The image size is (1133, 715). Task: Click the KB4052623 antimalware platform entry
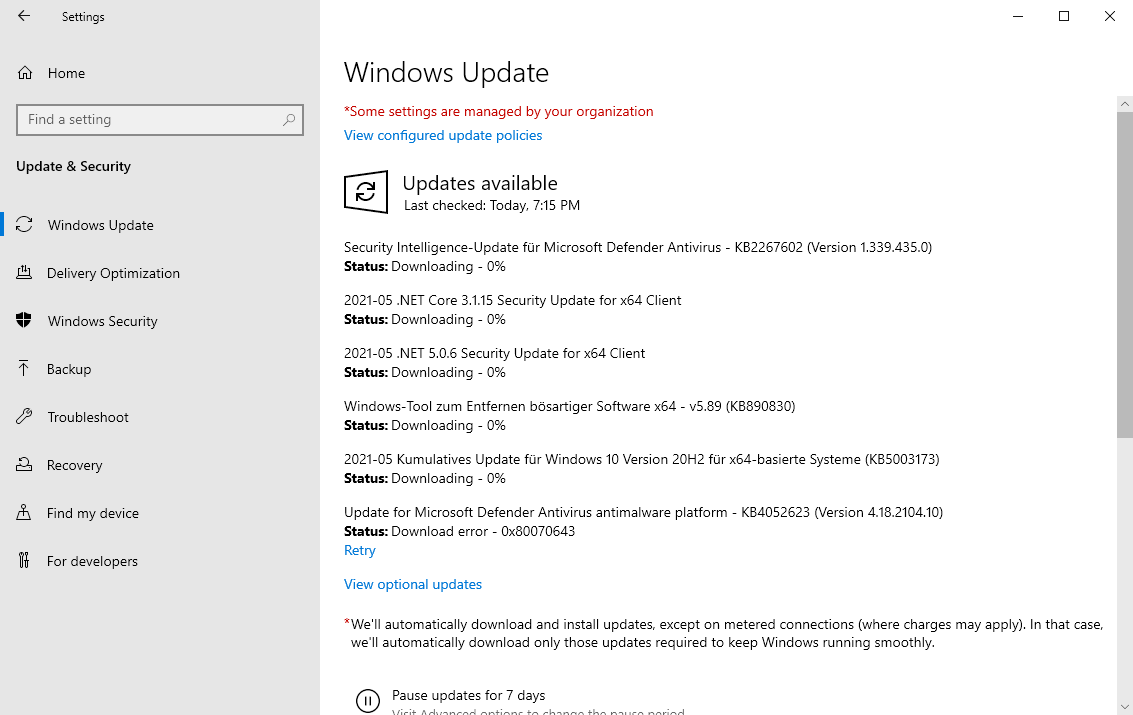click(643, 512)
